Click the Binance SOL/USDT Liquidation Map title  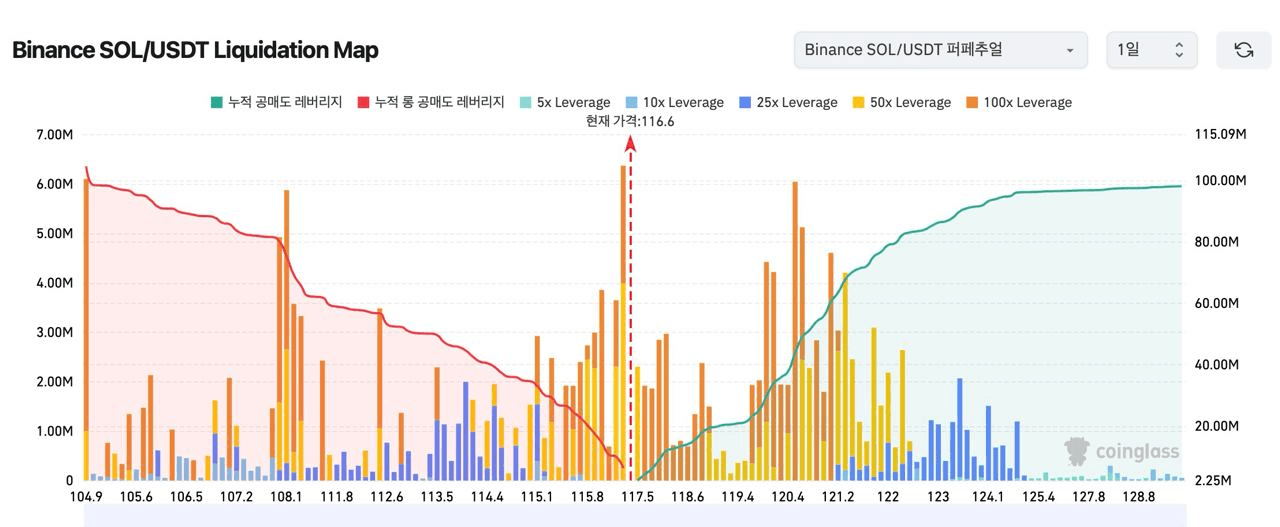pyautogui.click(x=195, y=50)
